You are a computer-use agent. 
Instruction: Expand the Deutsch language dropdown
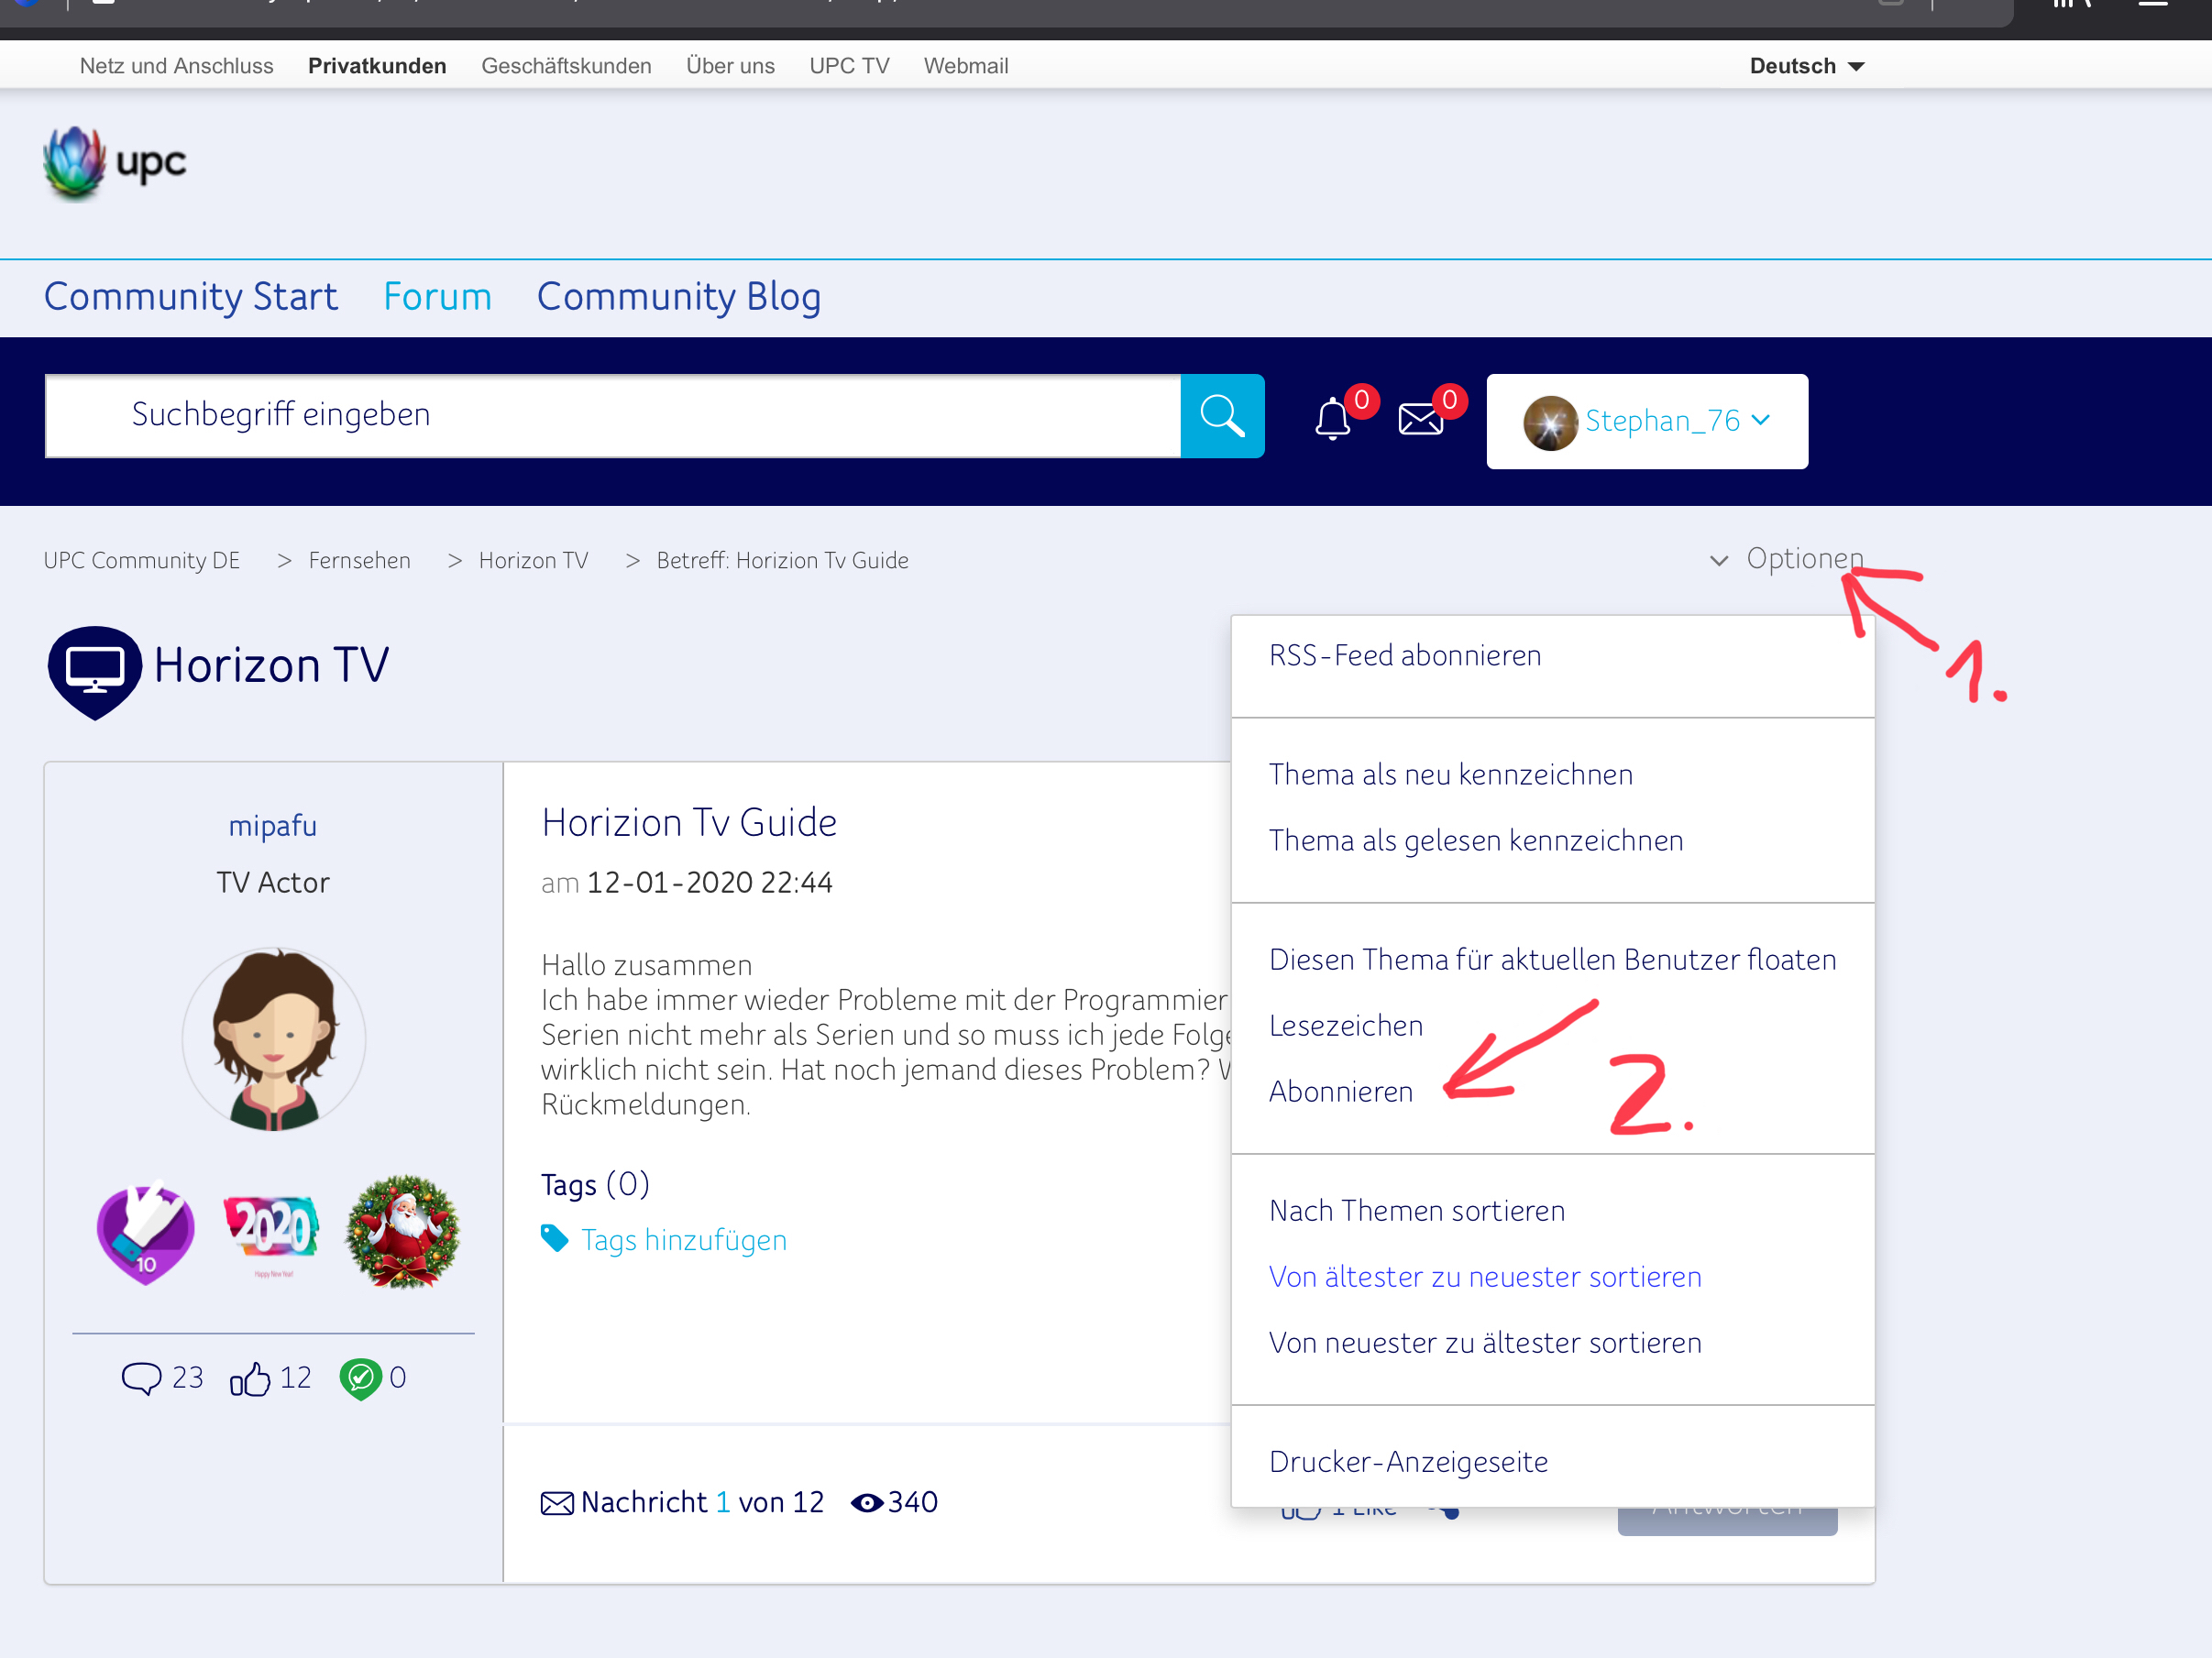(1805, 66)
